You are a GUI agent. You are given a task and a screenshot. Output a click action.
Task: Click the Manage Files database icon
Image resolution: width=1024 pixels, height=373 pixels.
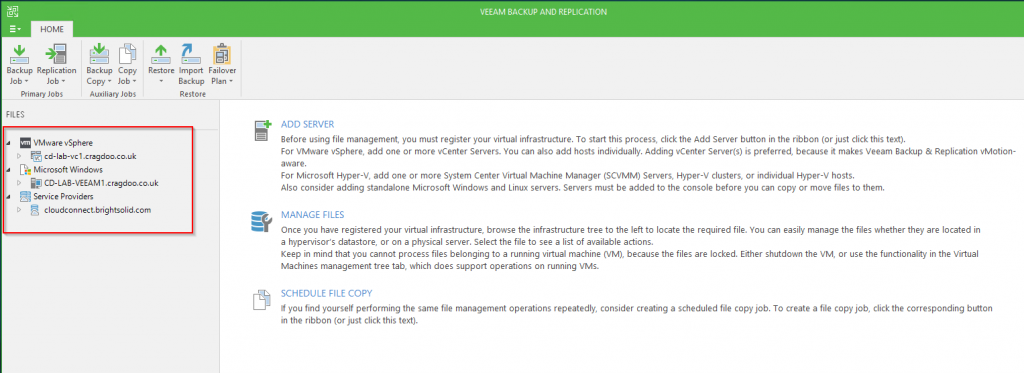pos(261,221)
